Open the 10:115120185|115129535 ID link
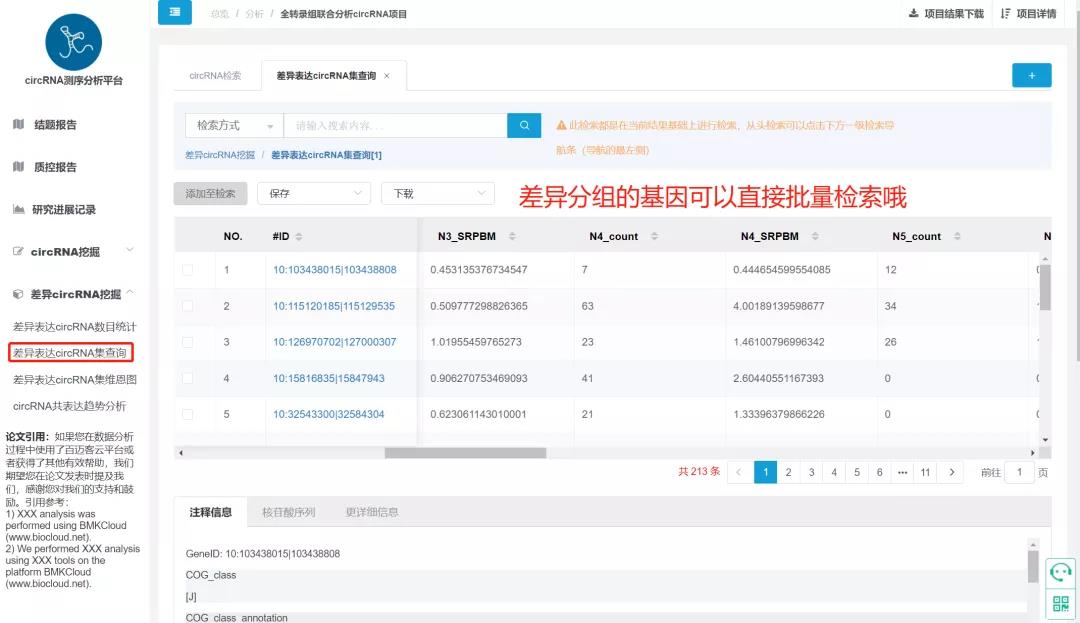The image size is (1080, 623). (x=334, y=306)
